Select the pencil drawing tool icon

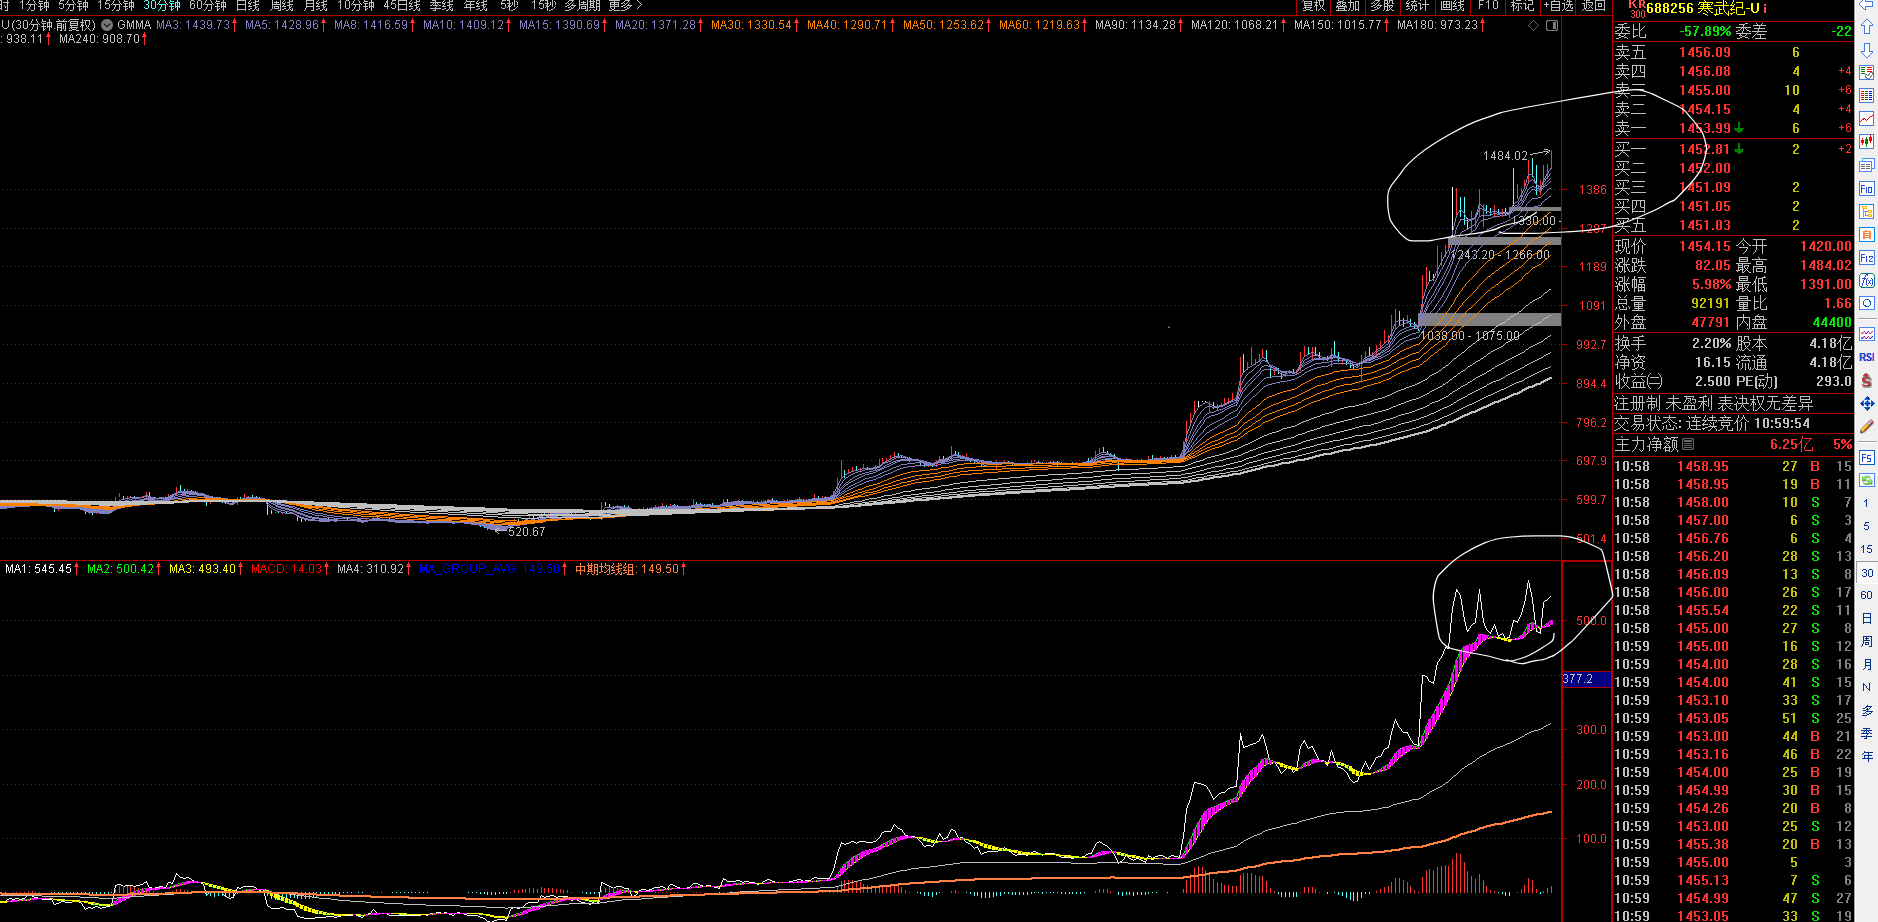tap(1866, 426)
